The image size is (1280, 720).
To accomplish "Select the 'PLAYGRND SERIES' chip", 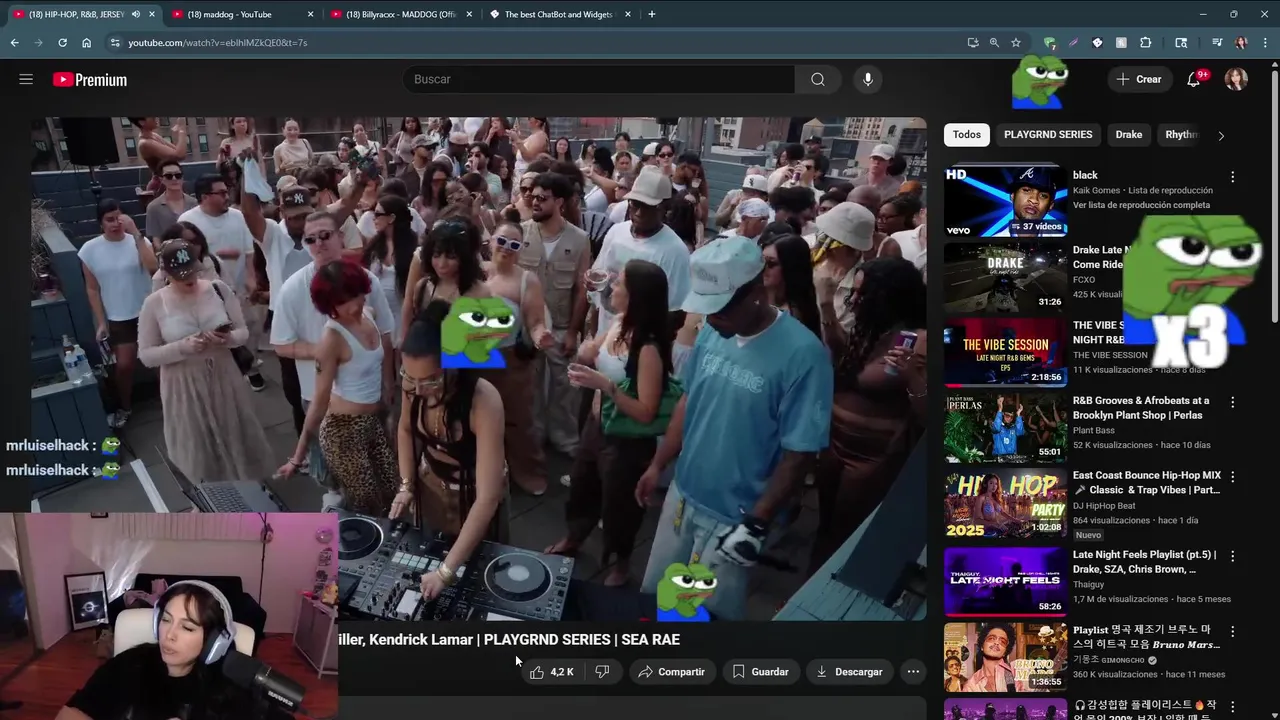I will [x=1048, y=134].
